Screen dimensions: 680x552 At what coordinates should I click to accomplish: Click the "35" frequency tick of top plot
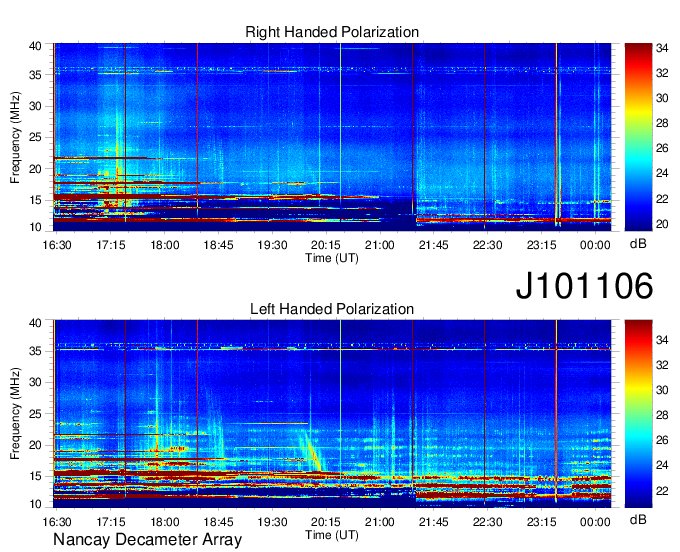[x=35, y=75]
